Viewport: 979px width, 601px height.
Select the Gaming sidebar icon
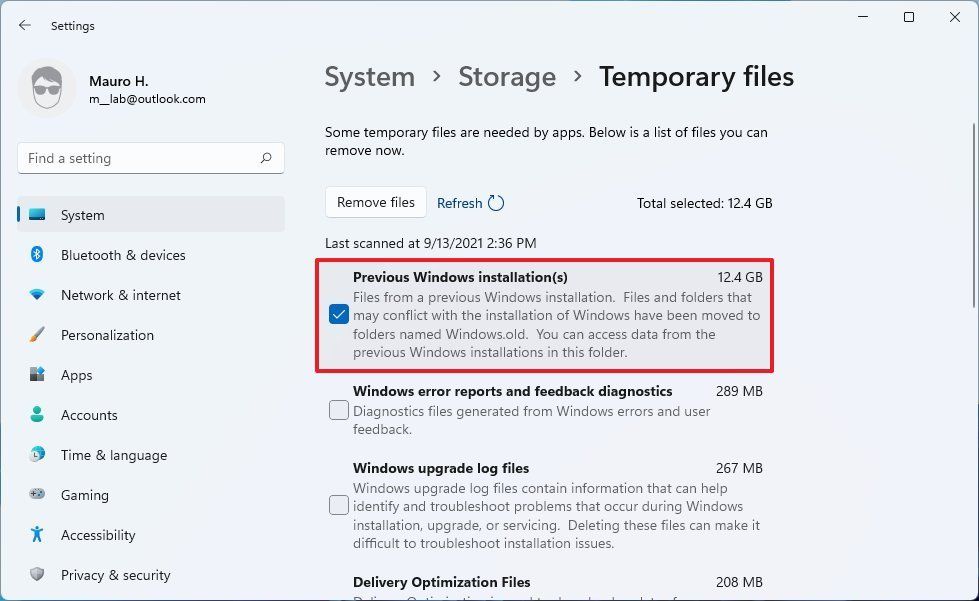(39, 495)
